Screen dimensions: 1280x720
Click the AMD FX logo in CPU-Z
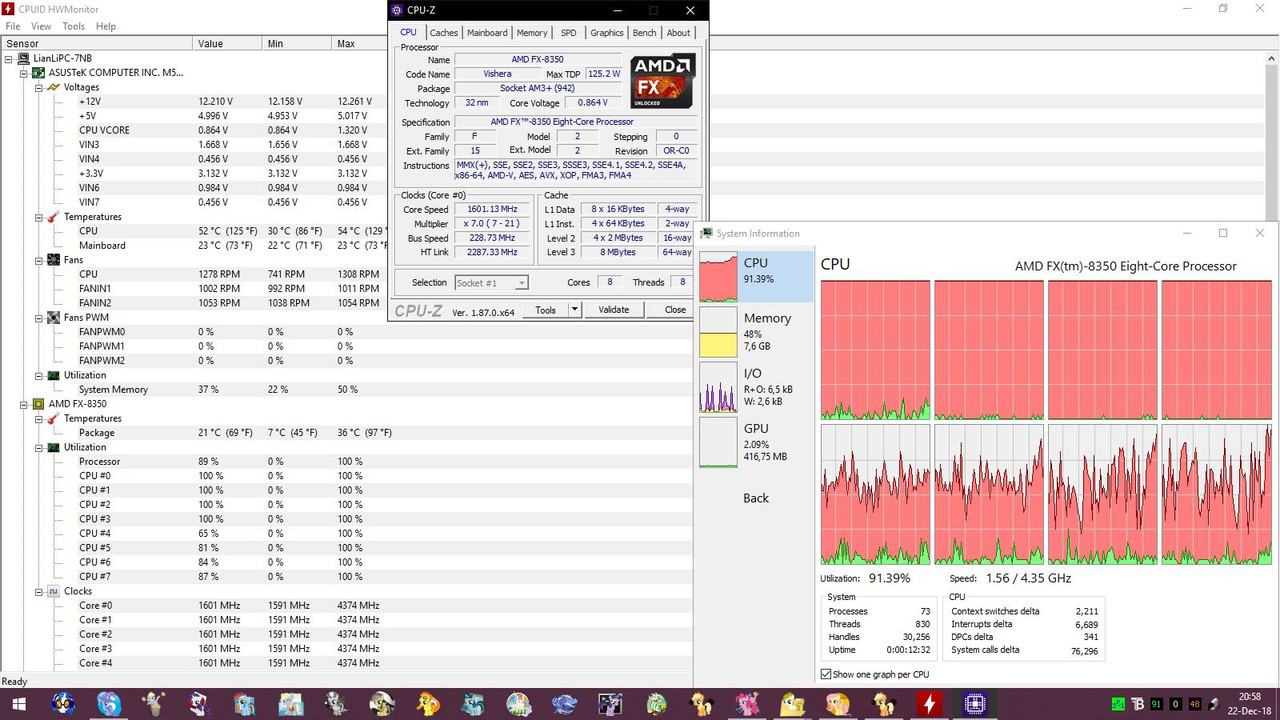(663, 81)
